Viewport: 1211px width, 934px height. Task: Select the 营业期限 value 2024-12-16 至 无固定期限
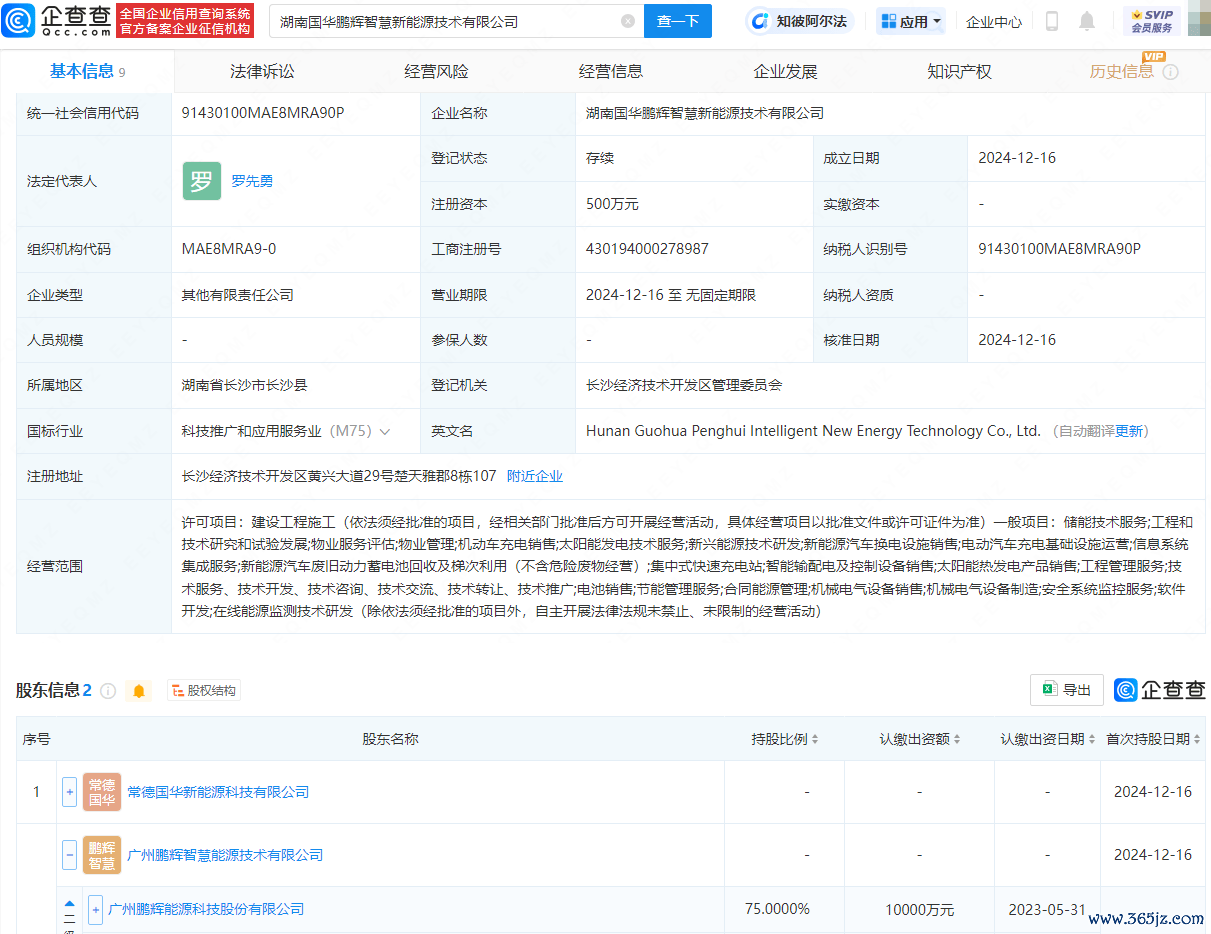[671, 295]
